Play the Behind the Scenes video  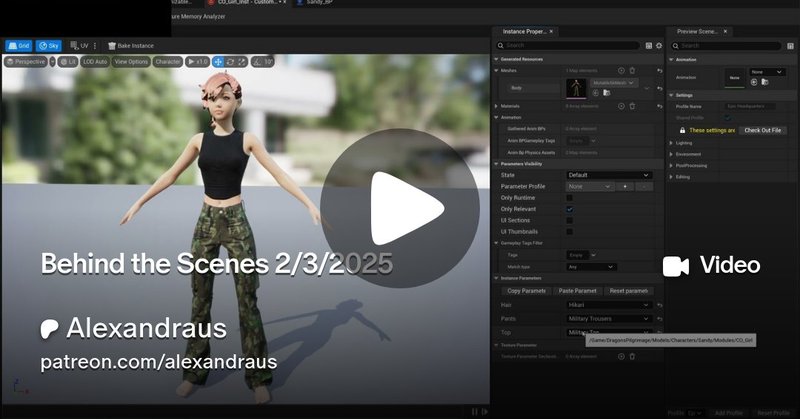click(x=399, y=208)
